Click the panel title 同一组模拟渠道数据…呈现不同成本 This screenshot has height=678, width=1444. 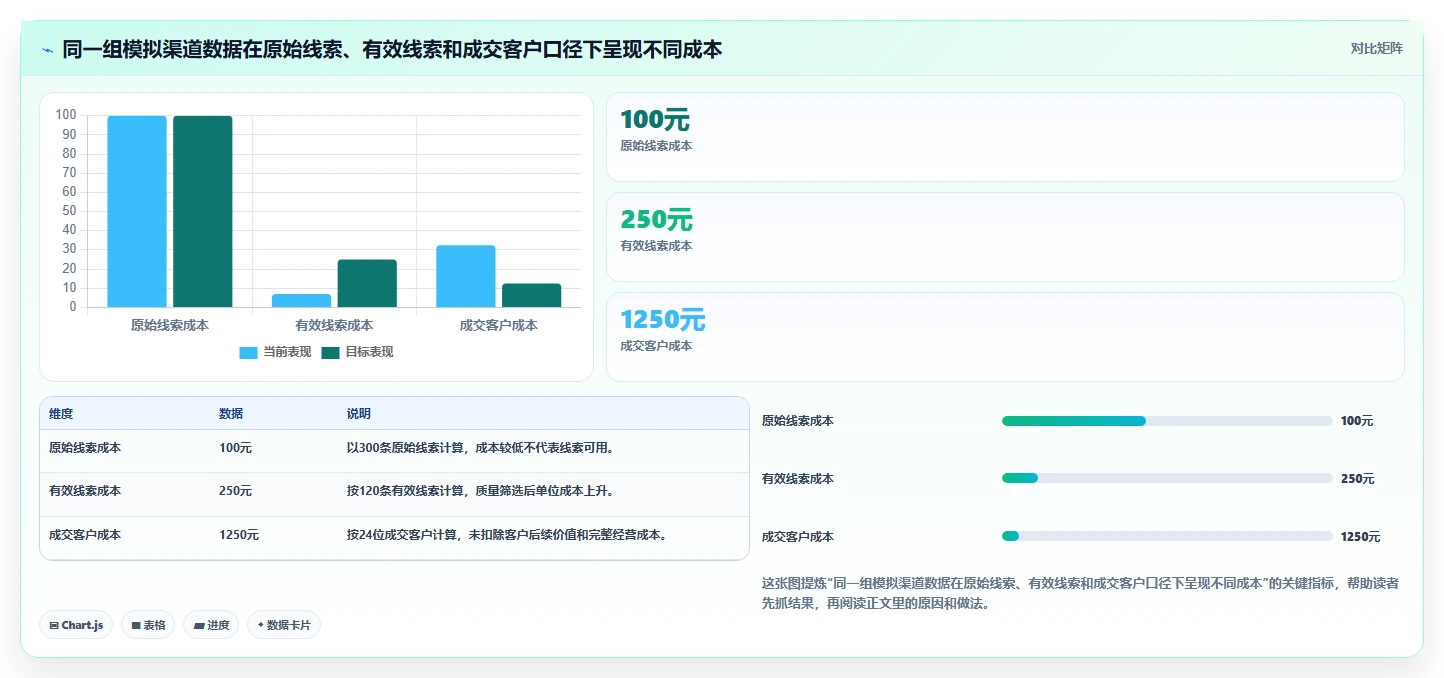[x=392, y=50]
